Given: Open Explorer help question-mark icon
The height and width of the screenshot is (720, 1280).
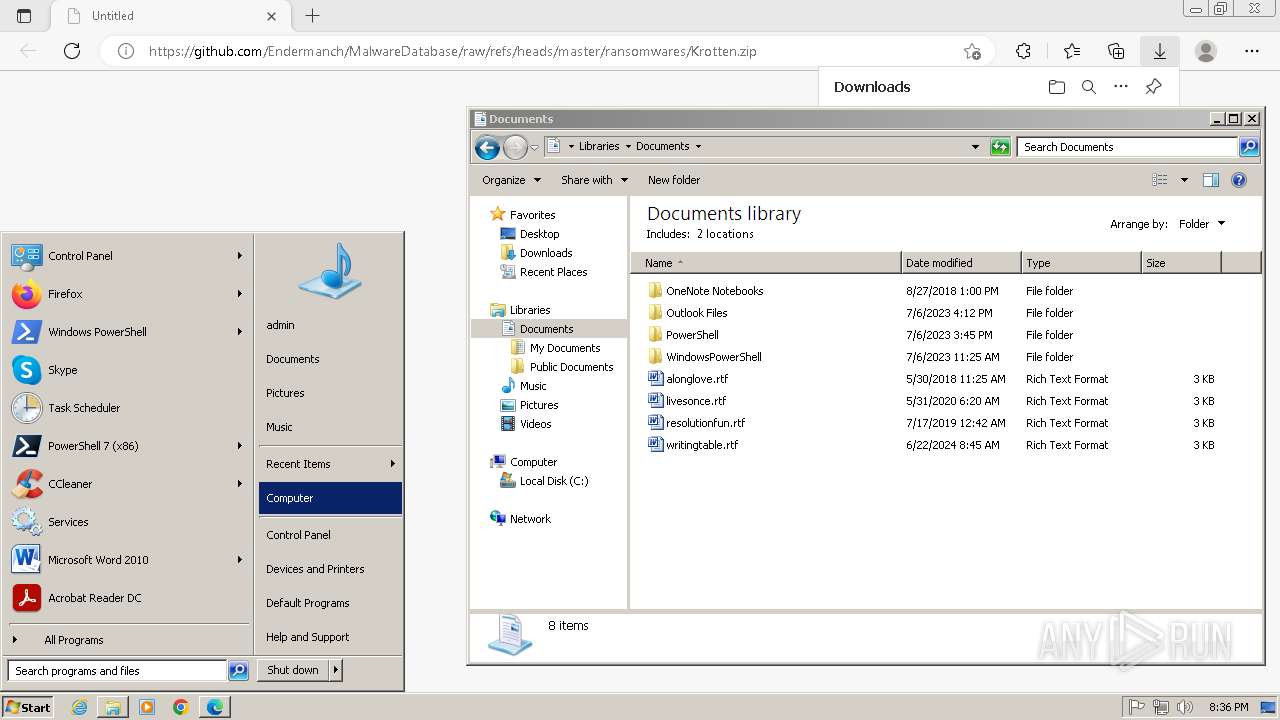Looking at the screenshot, I should [x=1239, y=180].
